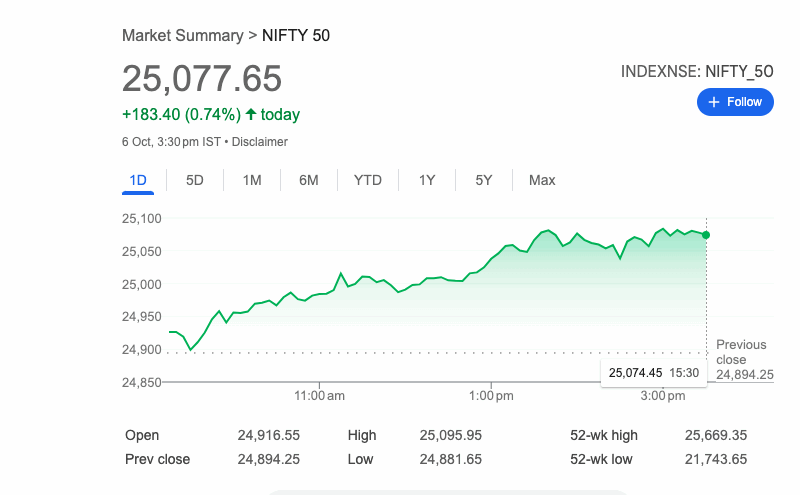Click the 25,074.45 15:30 chart tooltip
Viewport: 800px width, 495px height.
[x=653, y=372]
